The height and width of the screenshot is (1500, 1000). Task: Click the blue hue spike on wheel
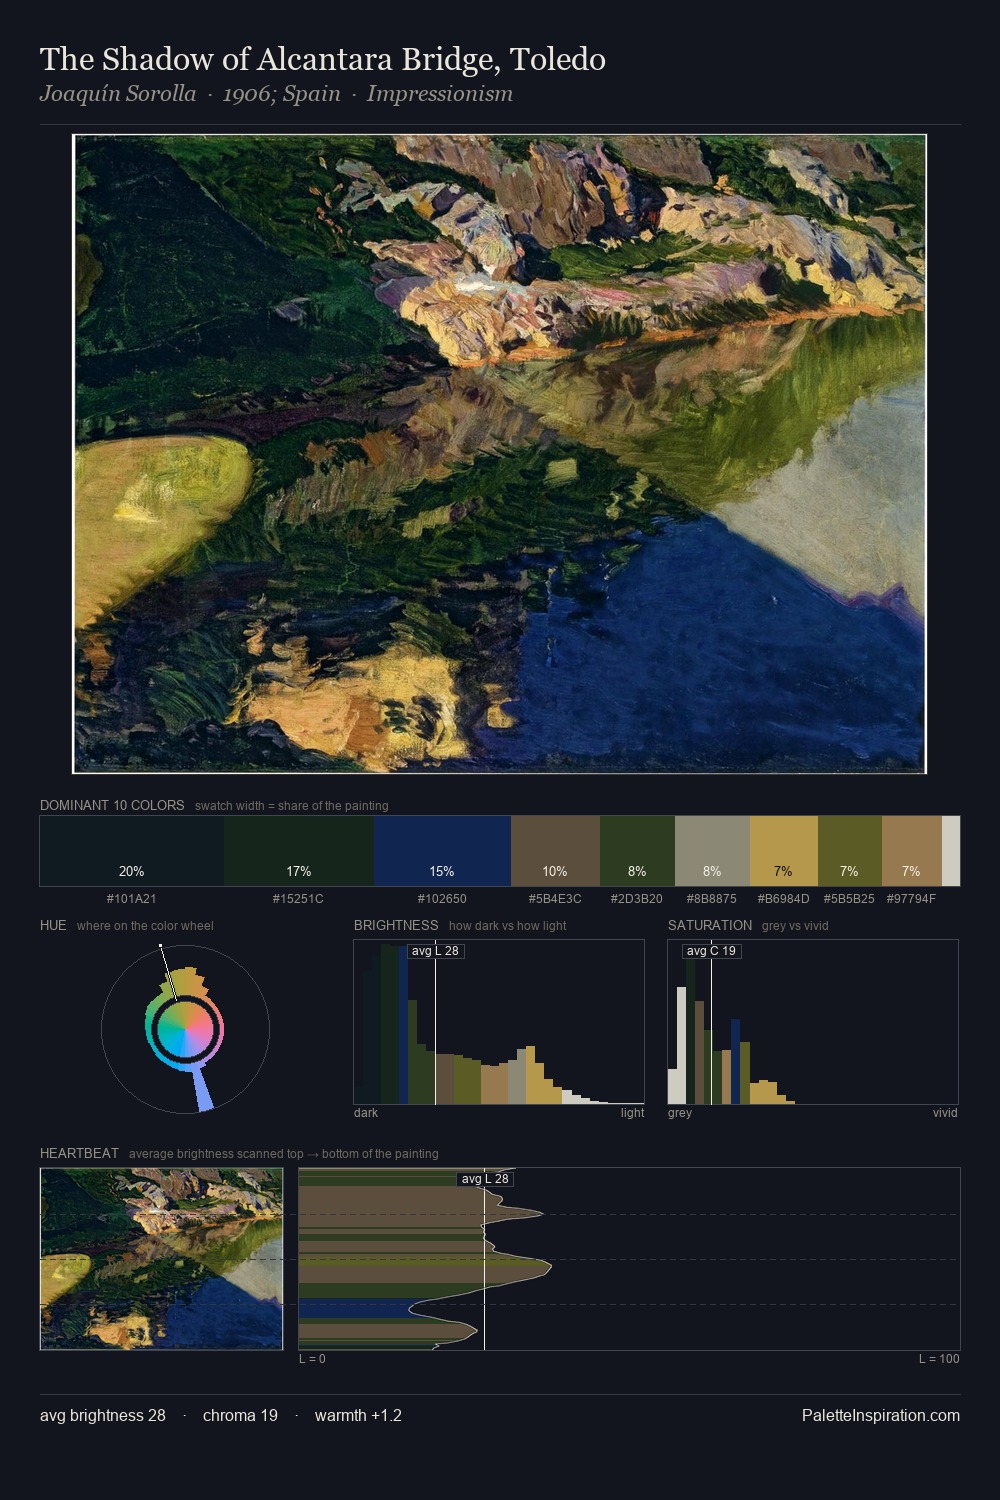pos(202,1090)
